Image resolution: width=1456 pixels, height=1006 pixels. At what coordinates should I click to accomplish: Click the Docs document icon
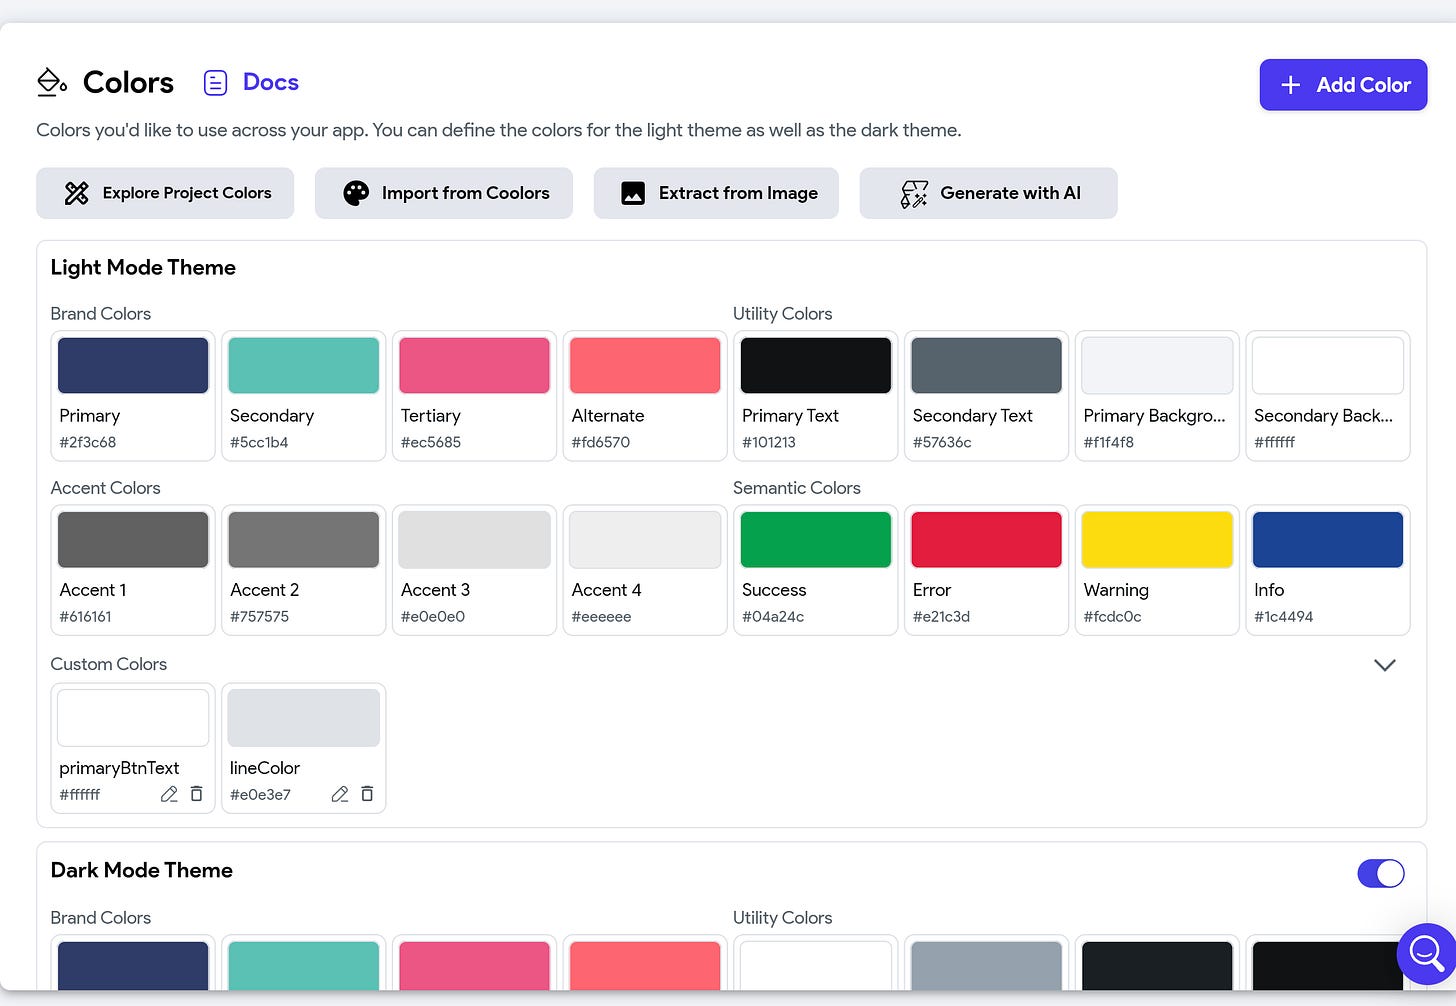click(215, 83)
